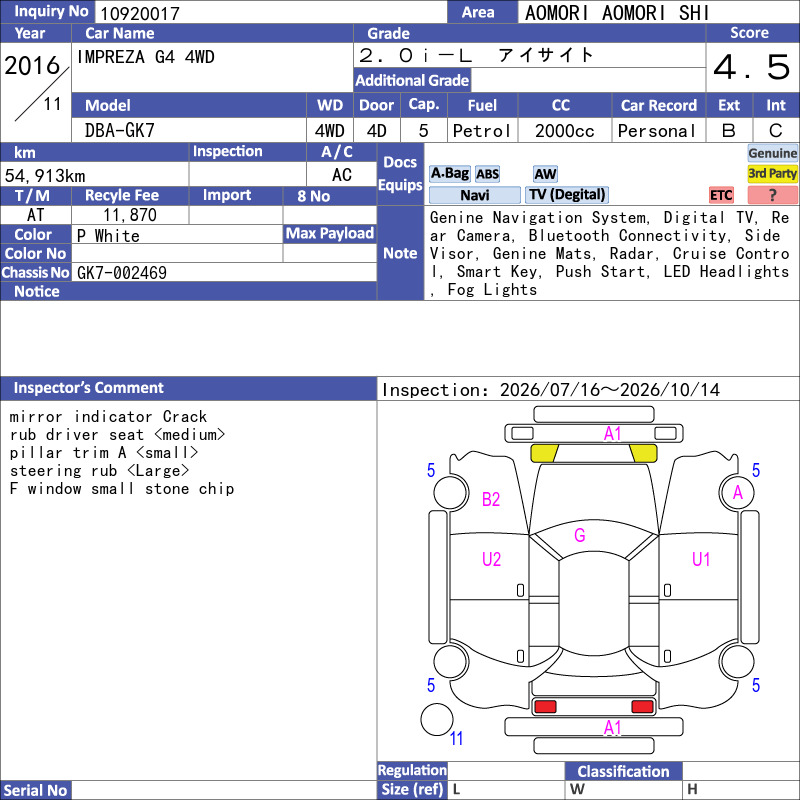Click comment 'steering rub <Large>'

99,470
